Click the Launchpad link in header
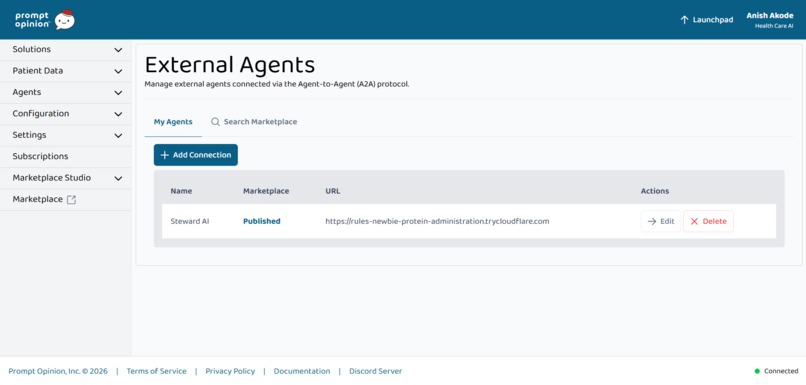The image size is (806, 385). tap(707, 20)
